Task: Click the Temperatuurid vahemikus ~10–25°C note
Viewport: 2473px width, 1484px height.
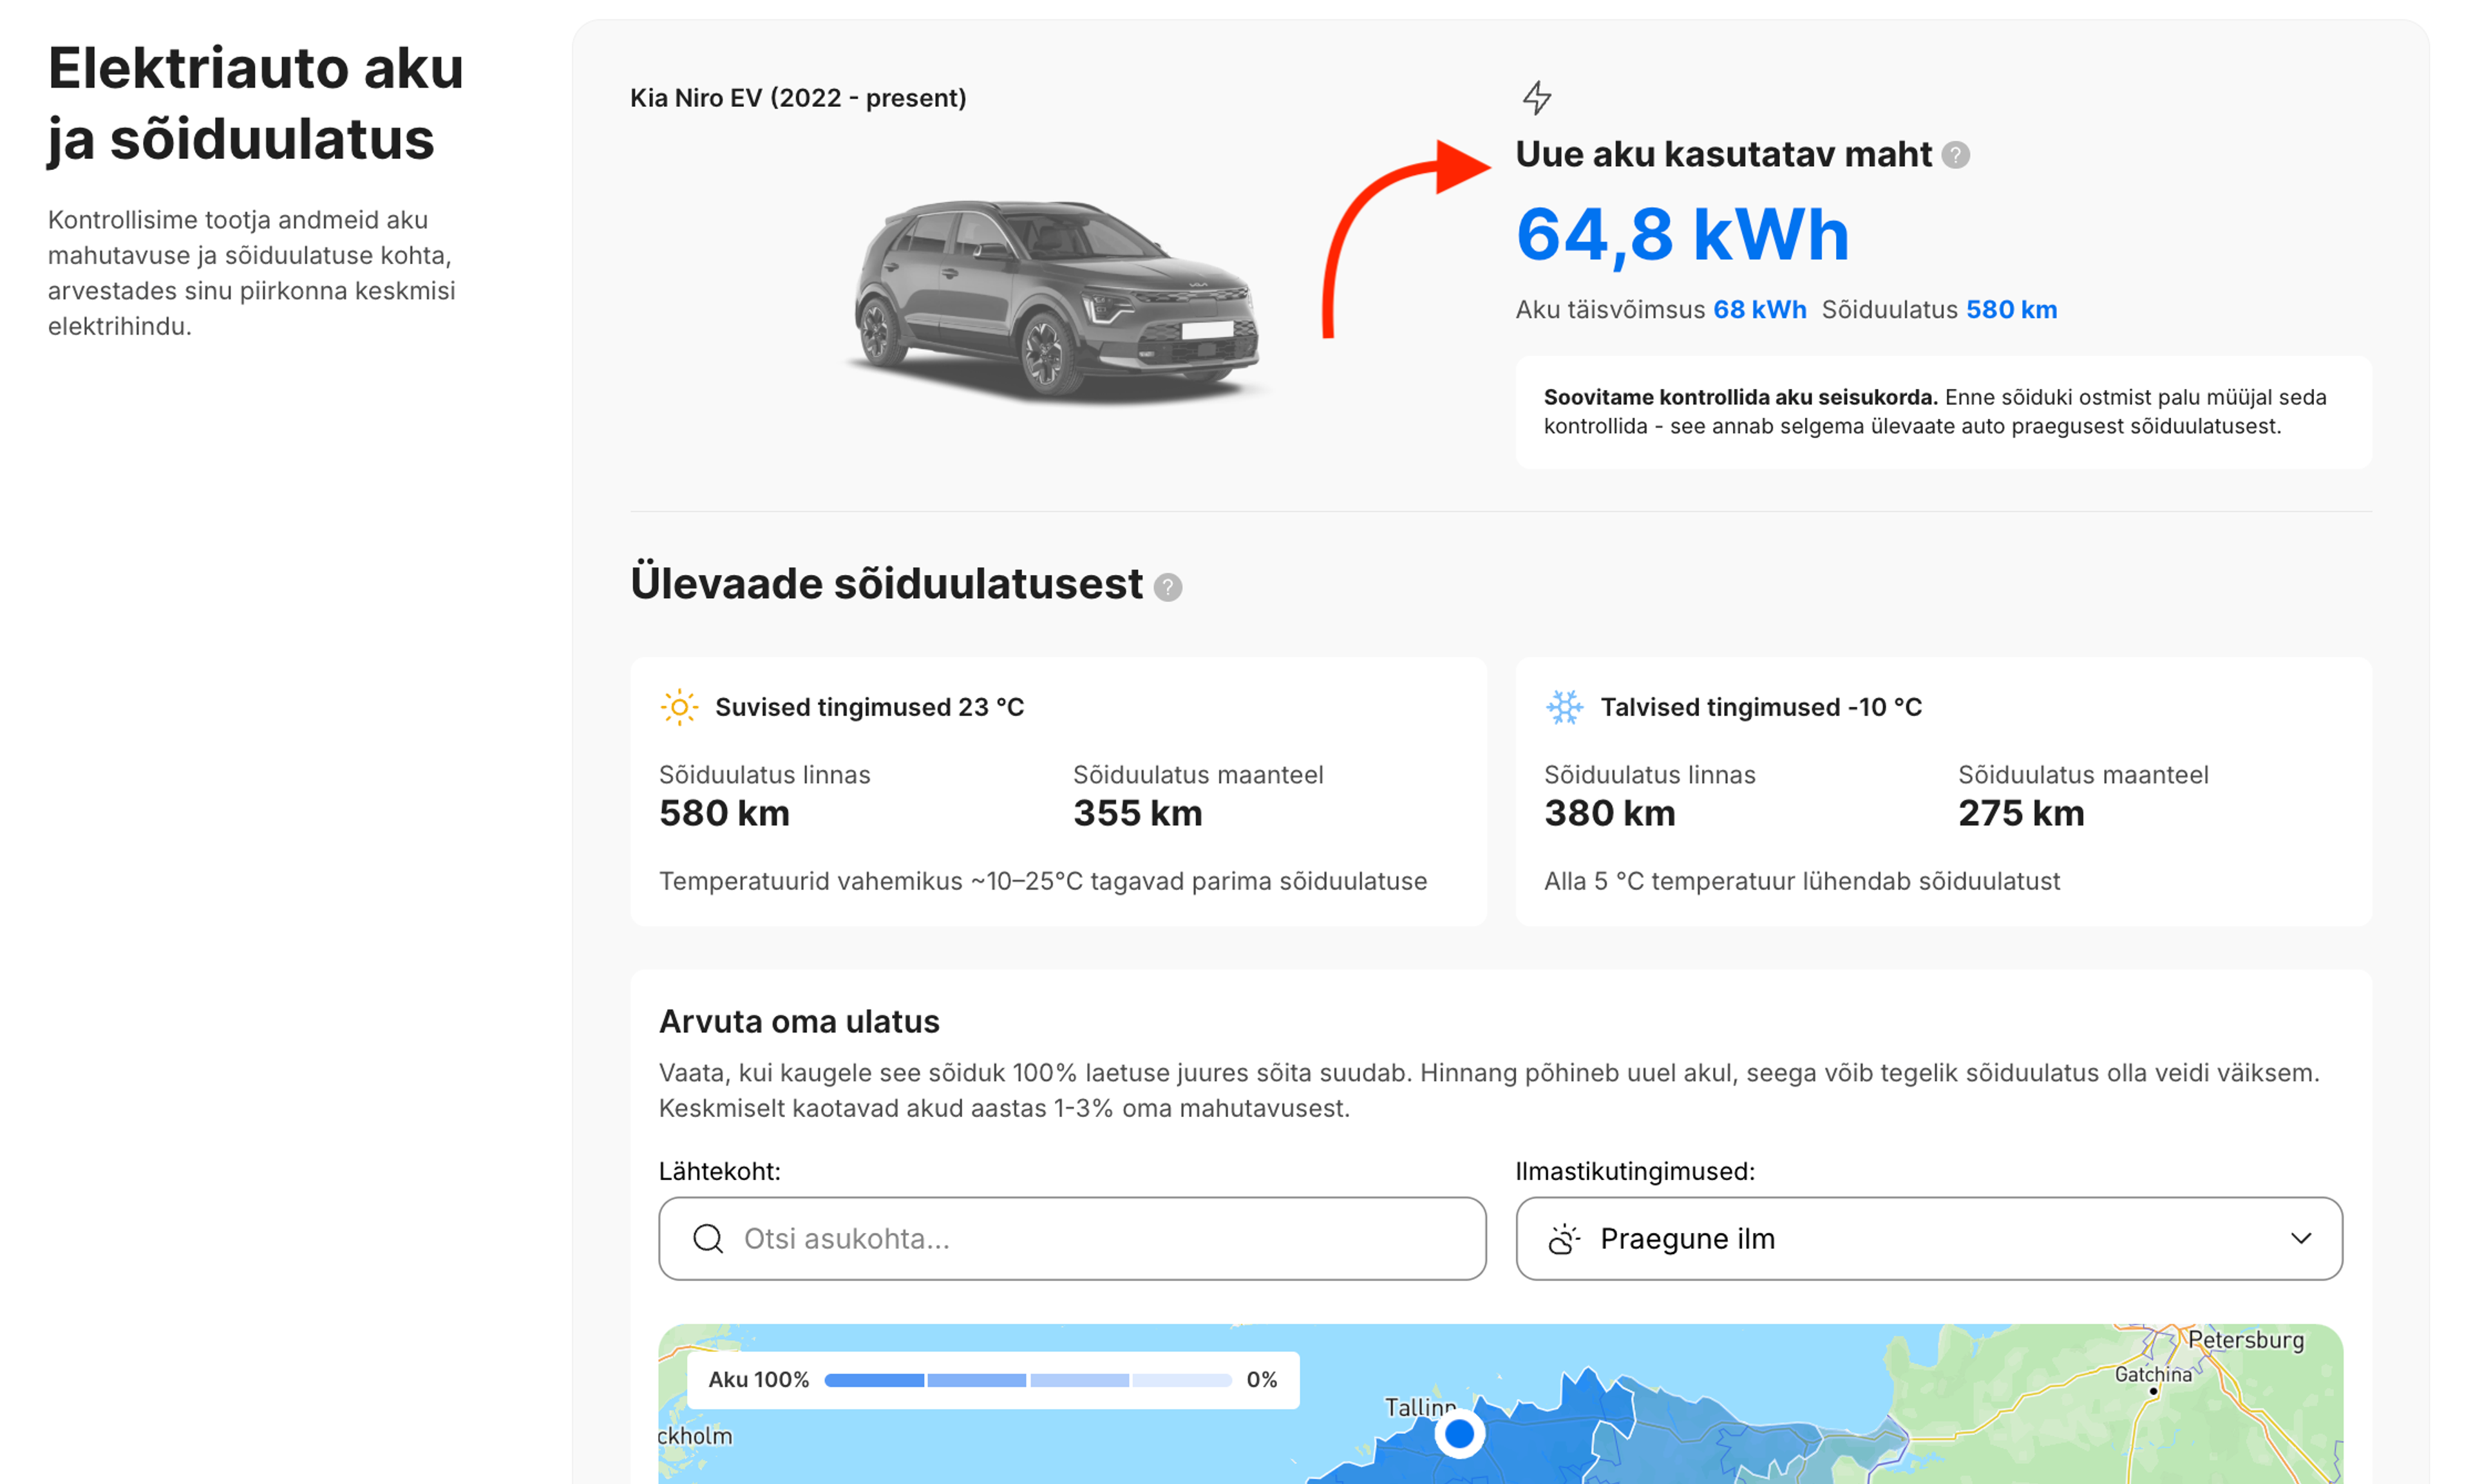Action: tap(1042, 881)
